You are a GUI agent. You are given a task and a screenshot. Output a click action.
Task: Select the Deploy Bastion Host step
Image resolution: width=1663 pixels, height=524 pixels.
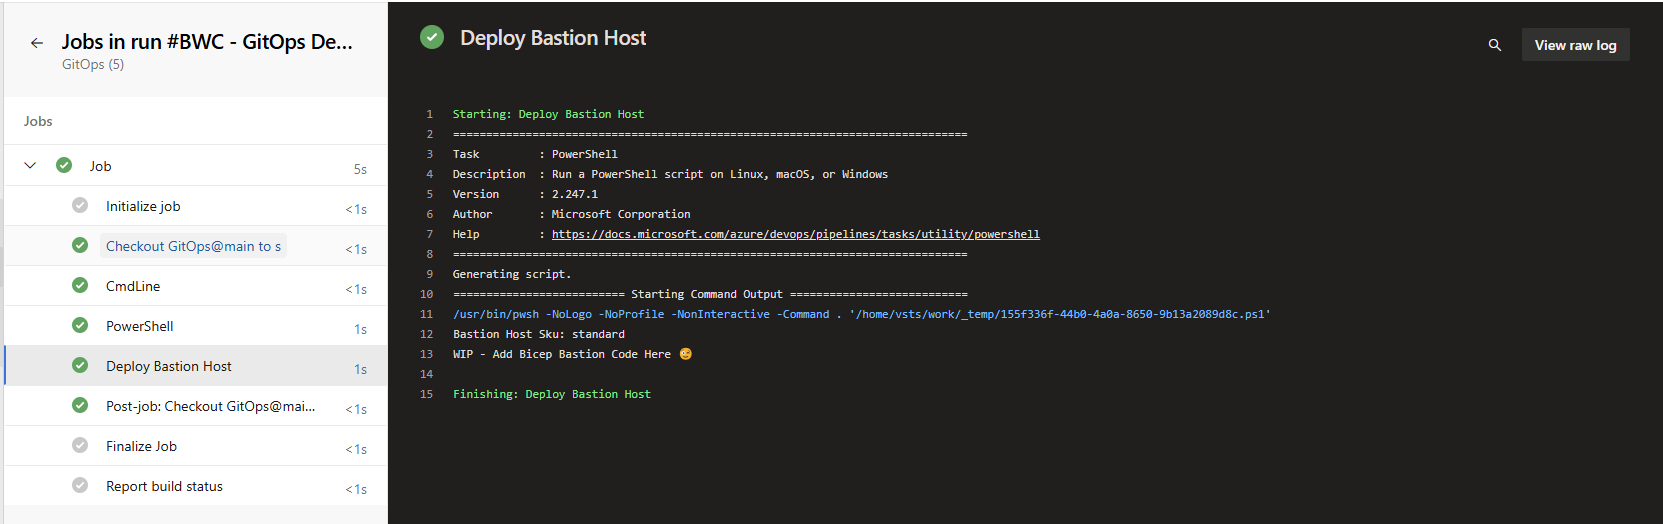click(x=196, y=366)
